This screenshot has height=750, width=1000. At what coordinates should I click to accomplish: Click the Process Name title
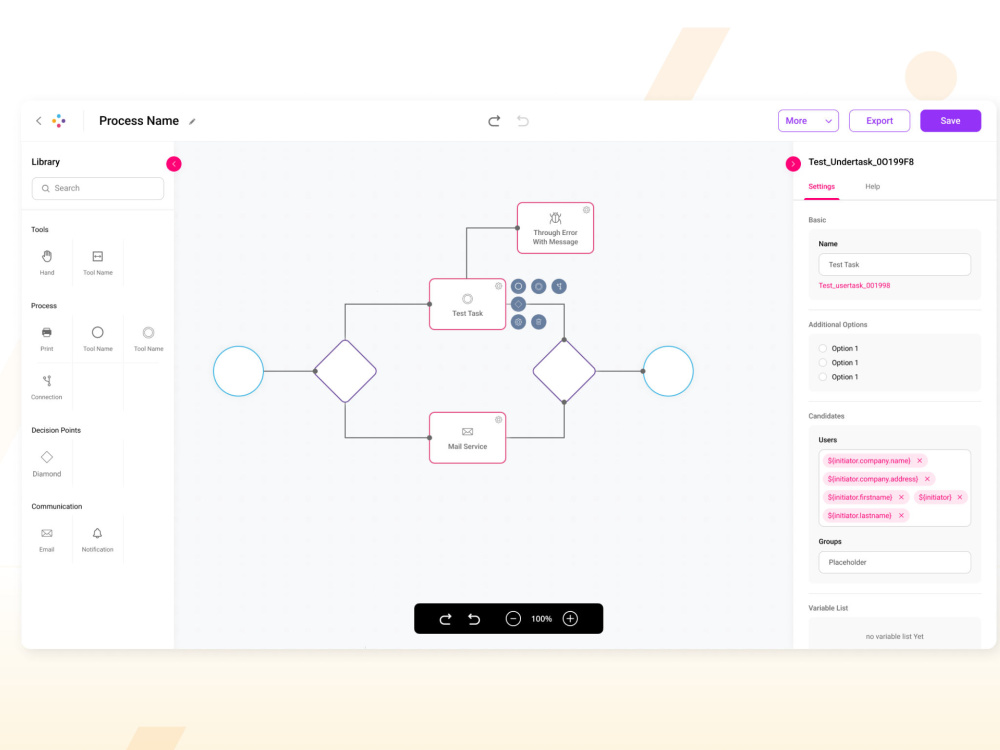pos(139,121)
